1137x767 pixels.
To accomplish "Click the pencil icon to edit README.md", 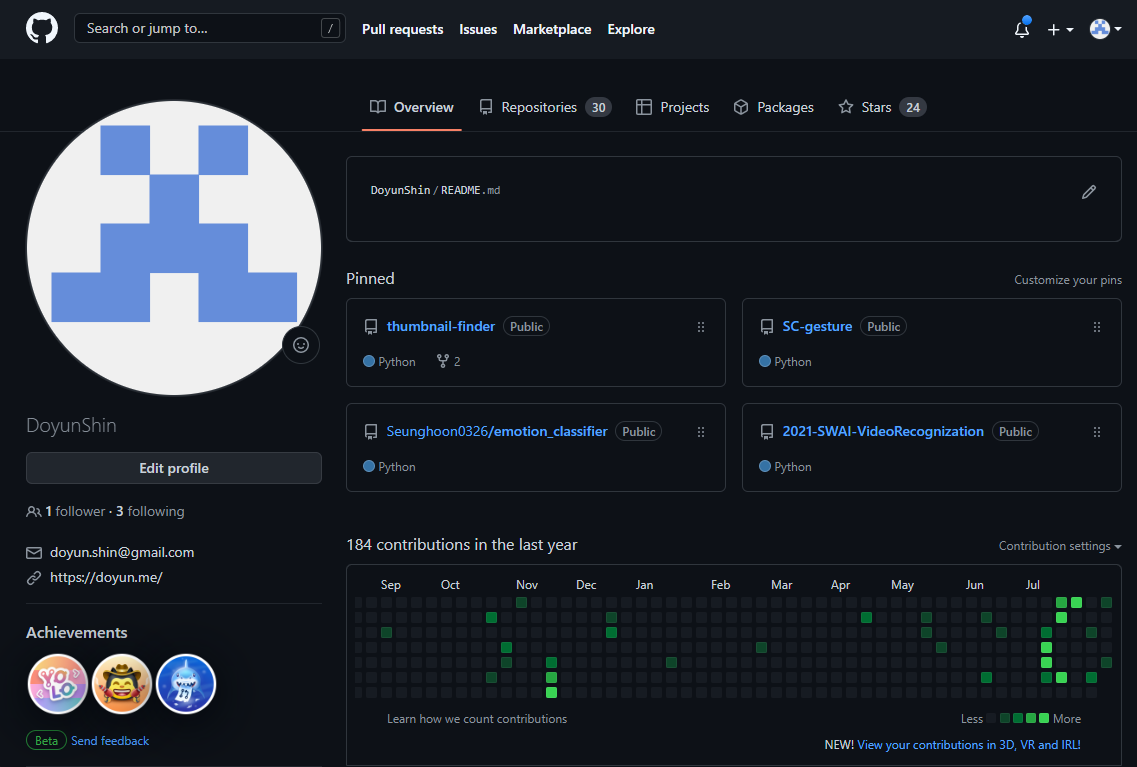I will pos(1089,191).
